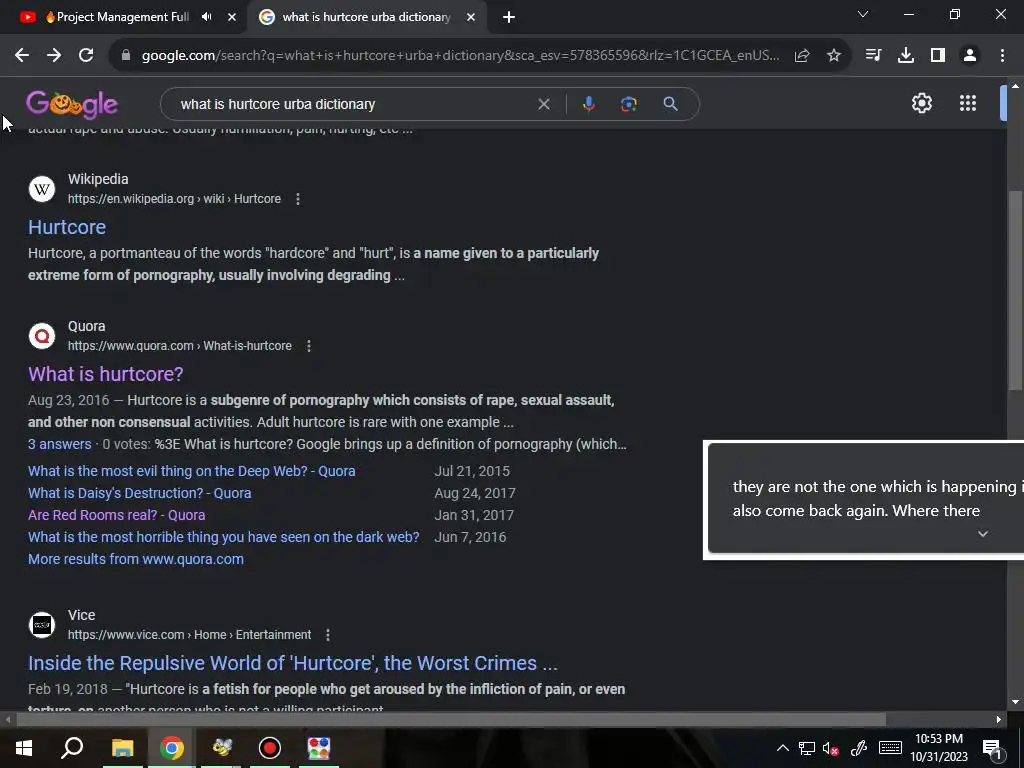Go forward with the browser forward arrow
1024x768 pixels.
(x=54, y=56)
